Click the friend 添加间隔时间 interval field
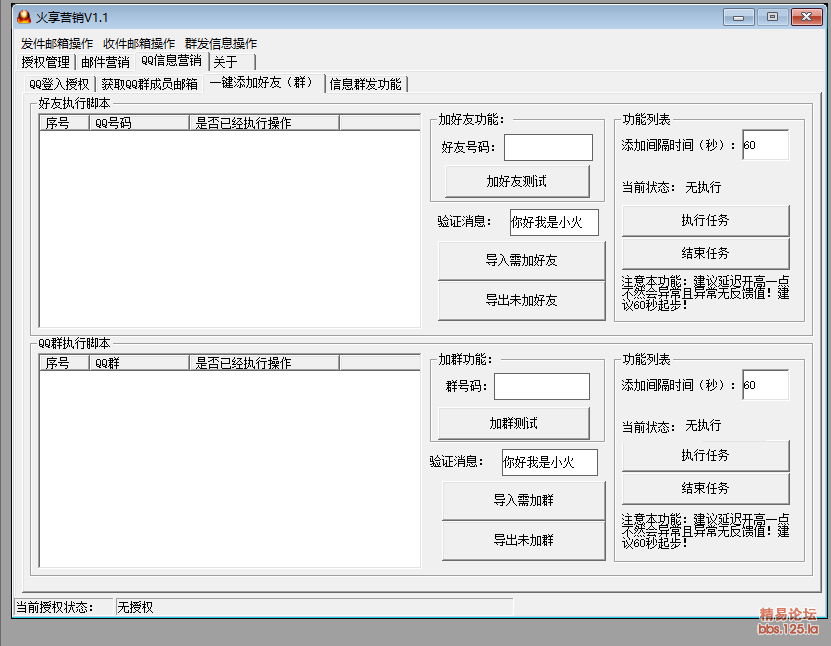831x646 pixels. [765, 145]
